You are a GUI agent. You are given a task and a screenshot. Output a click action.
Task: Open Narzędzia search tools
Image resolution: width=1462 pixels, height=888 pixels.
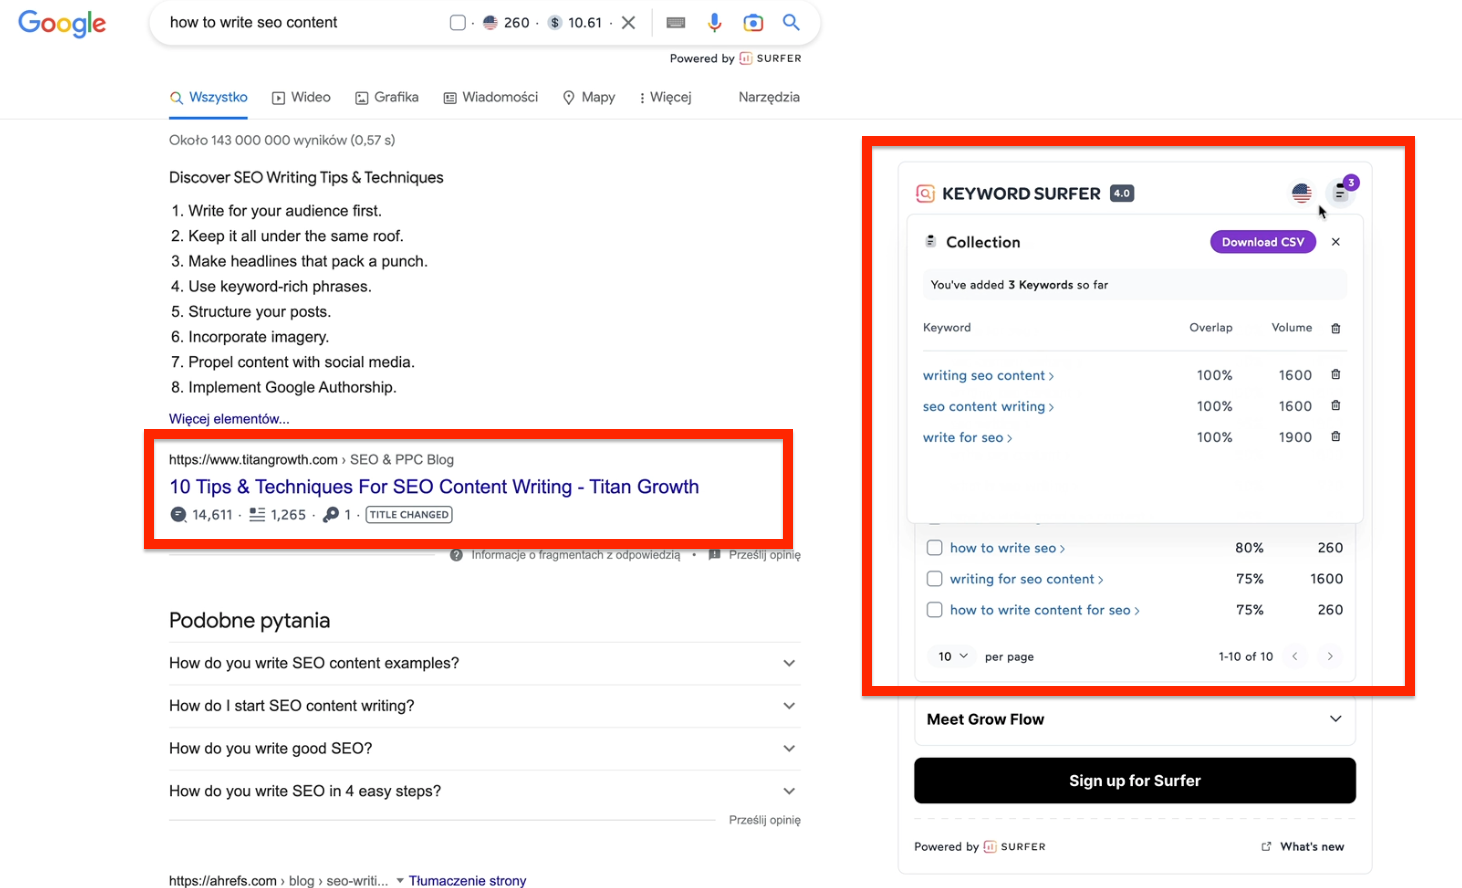click(769, 97)
